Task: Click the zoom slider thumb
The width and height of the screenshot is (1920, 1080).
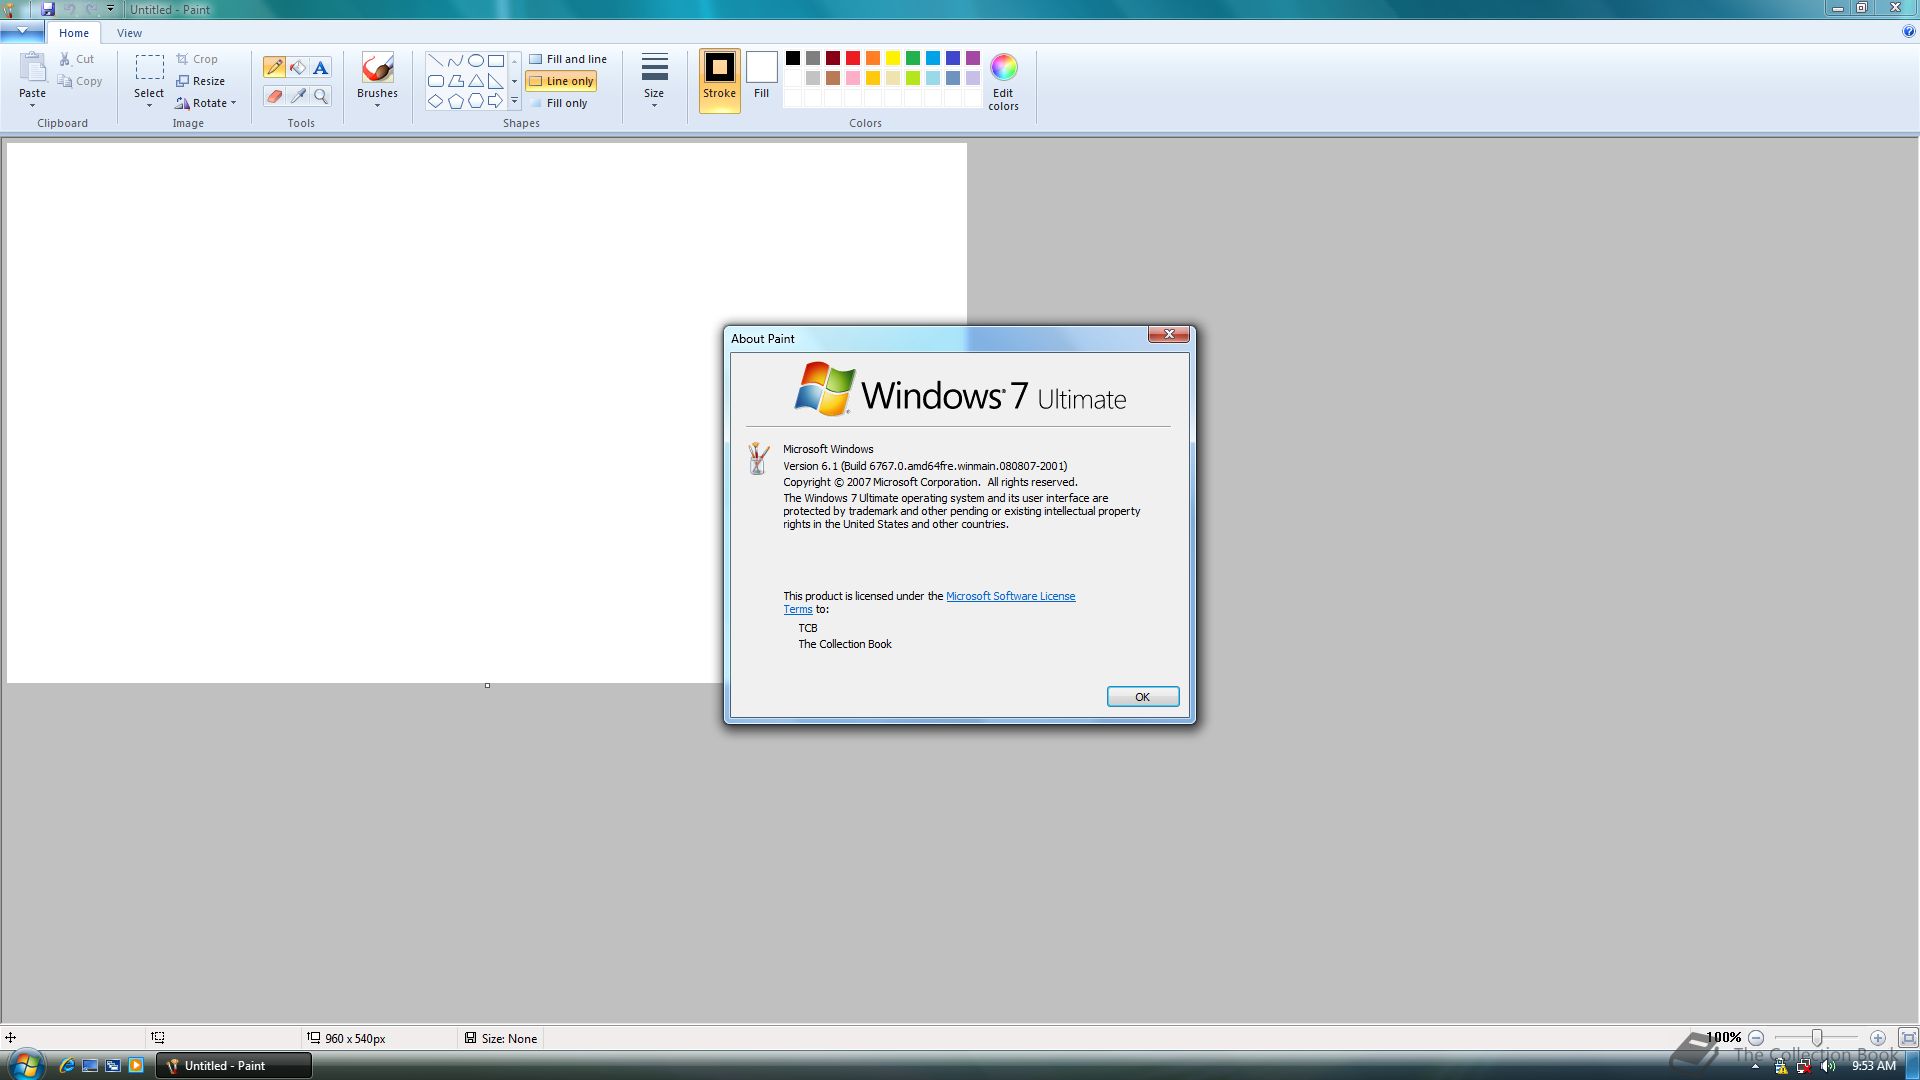Action: (1817, 1038)
